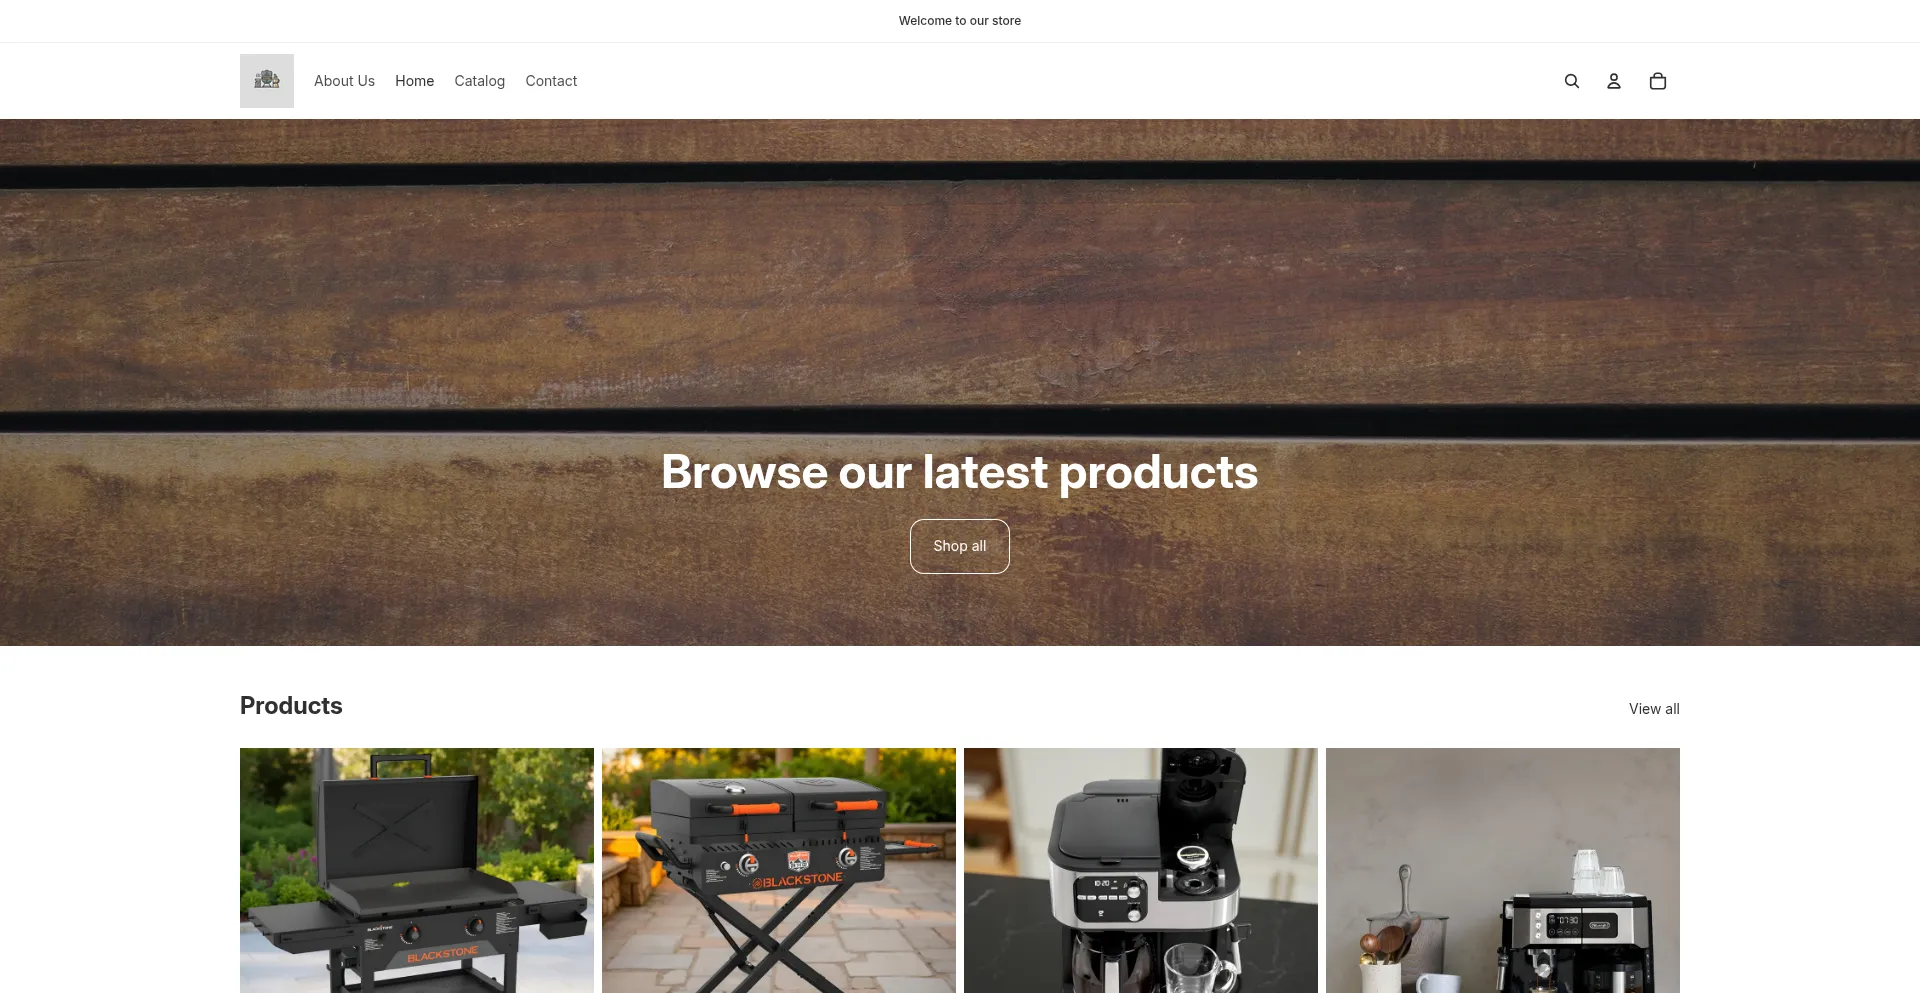
Task: Click the orange Blackstone logo on folding grill
Action: (797, 881)
